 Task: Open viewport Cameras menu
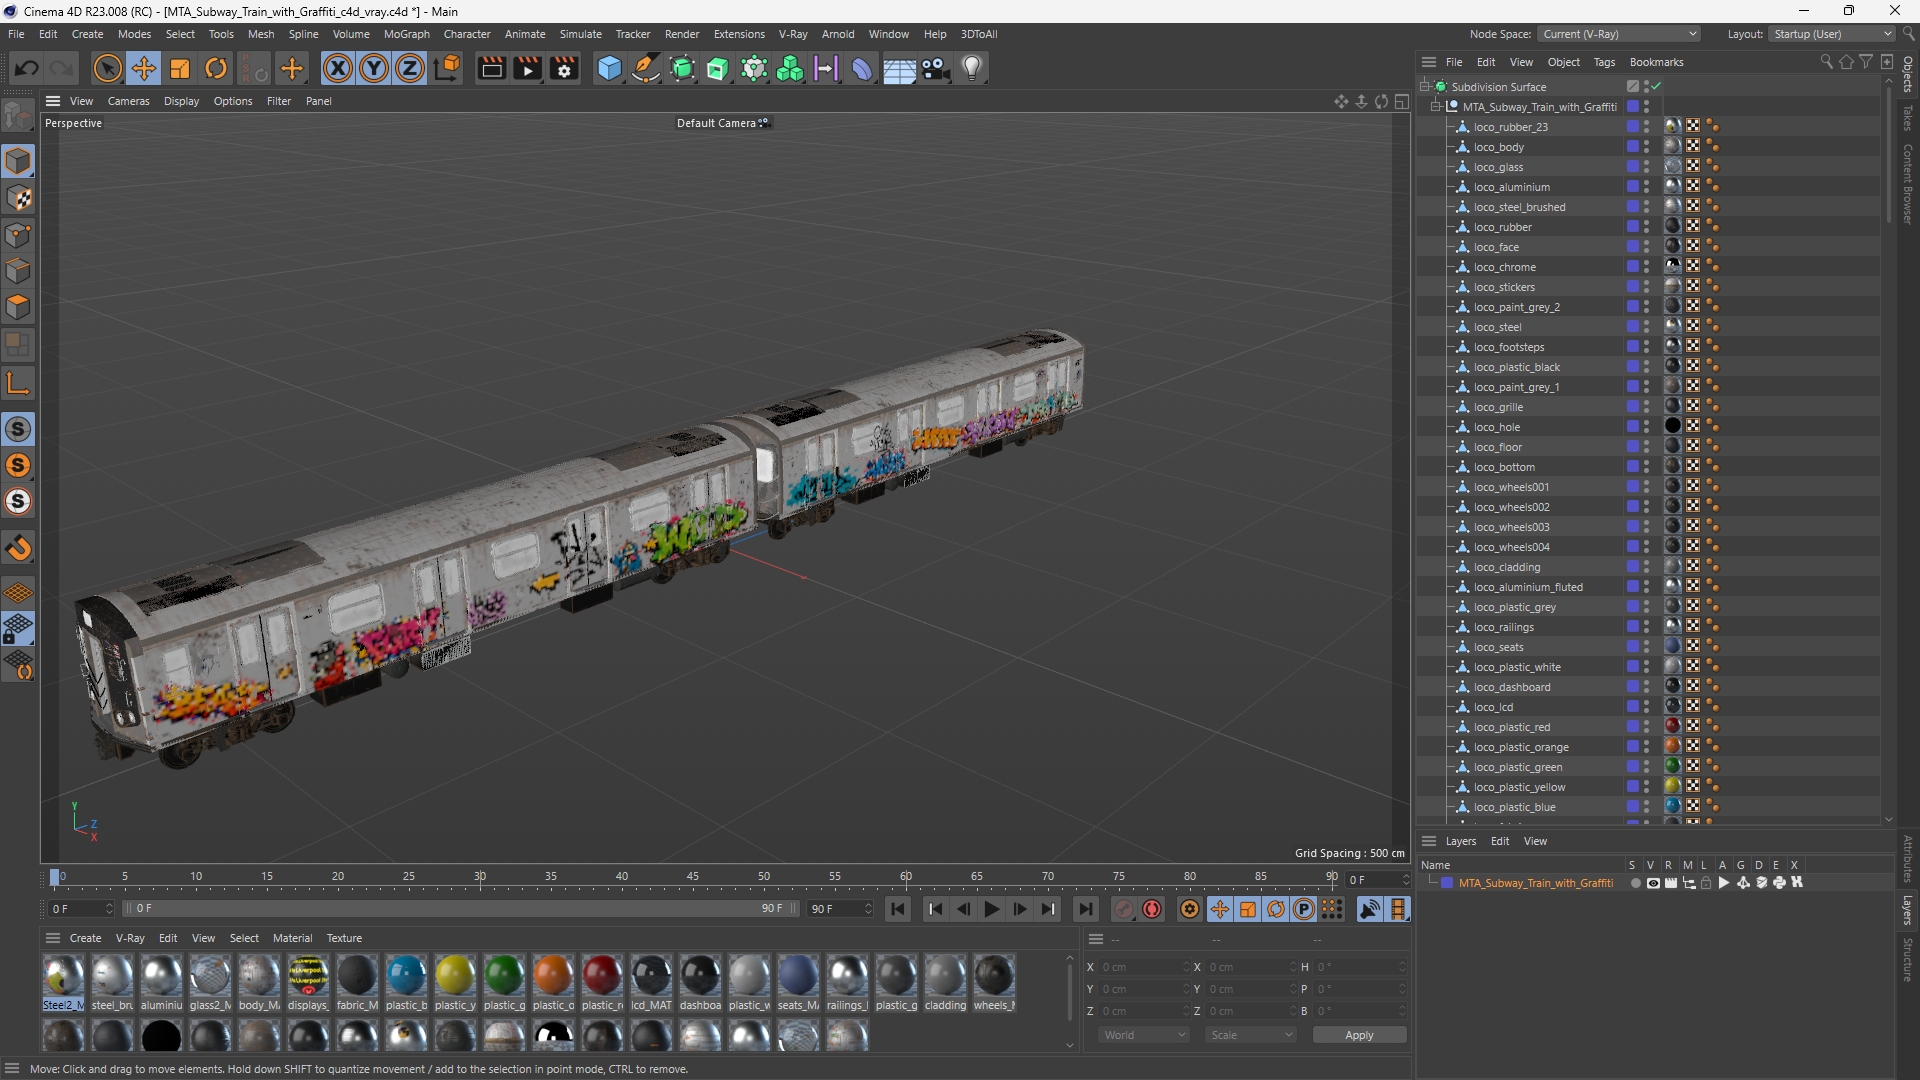pos(128,101)
